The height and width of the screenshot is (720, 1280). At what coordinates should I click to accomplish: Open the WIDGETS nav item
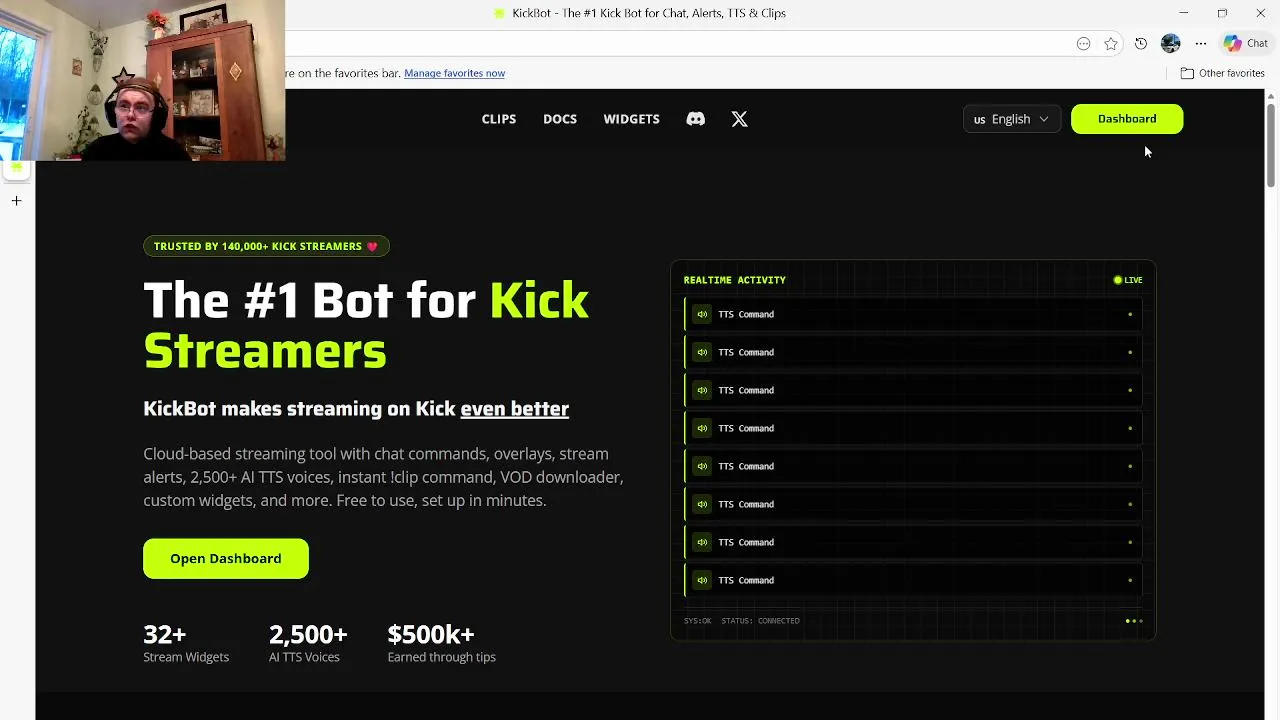coord(631,119)
